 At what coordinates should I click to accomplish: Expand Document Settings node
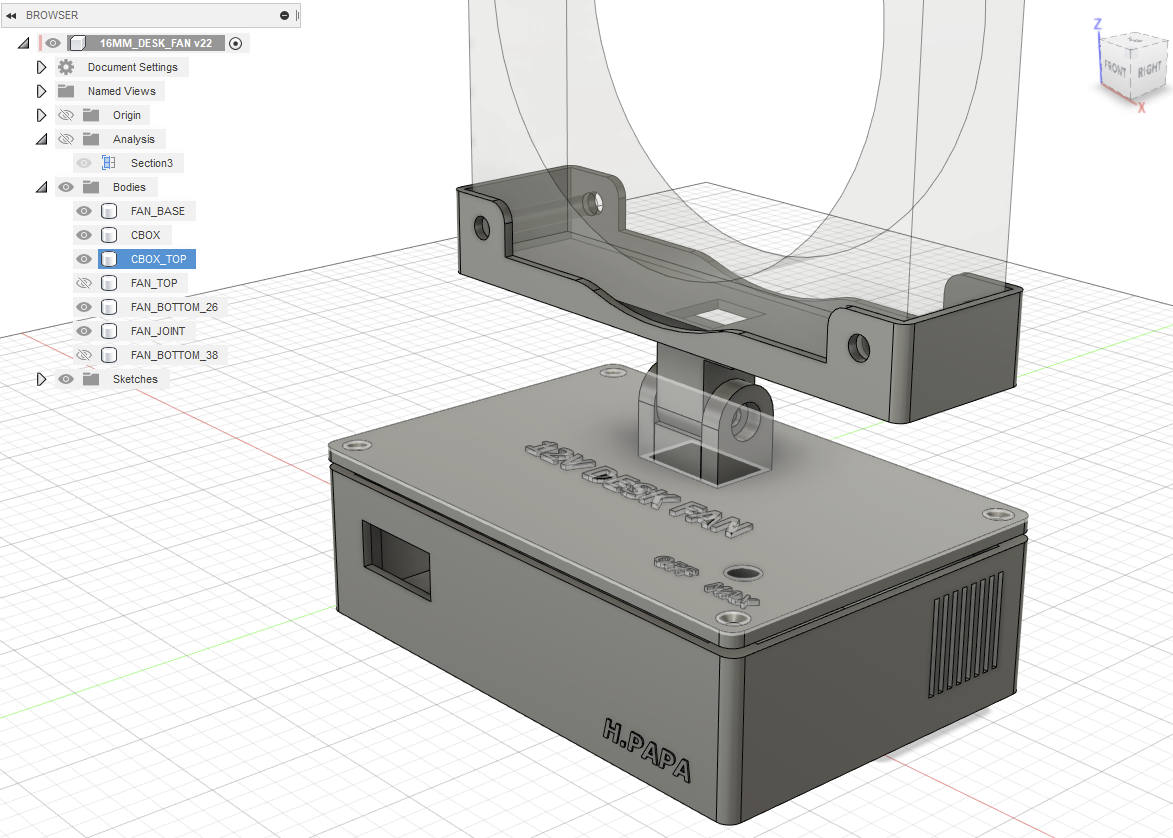pyautogui.click(x=41, y=67)
